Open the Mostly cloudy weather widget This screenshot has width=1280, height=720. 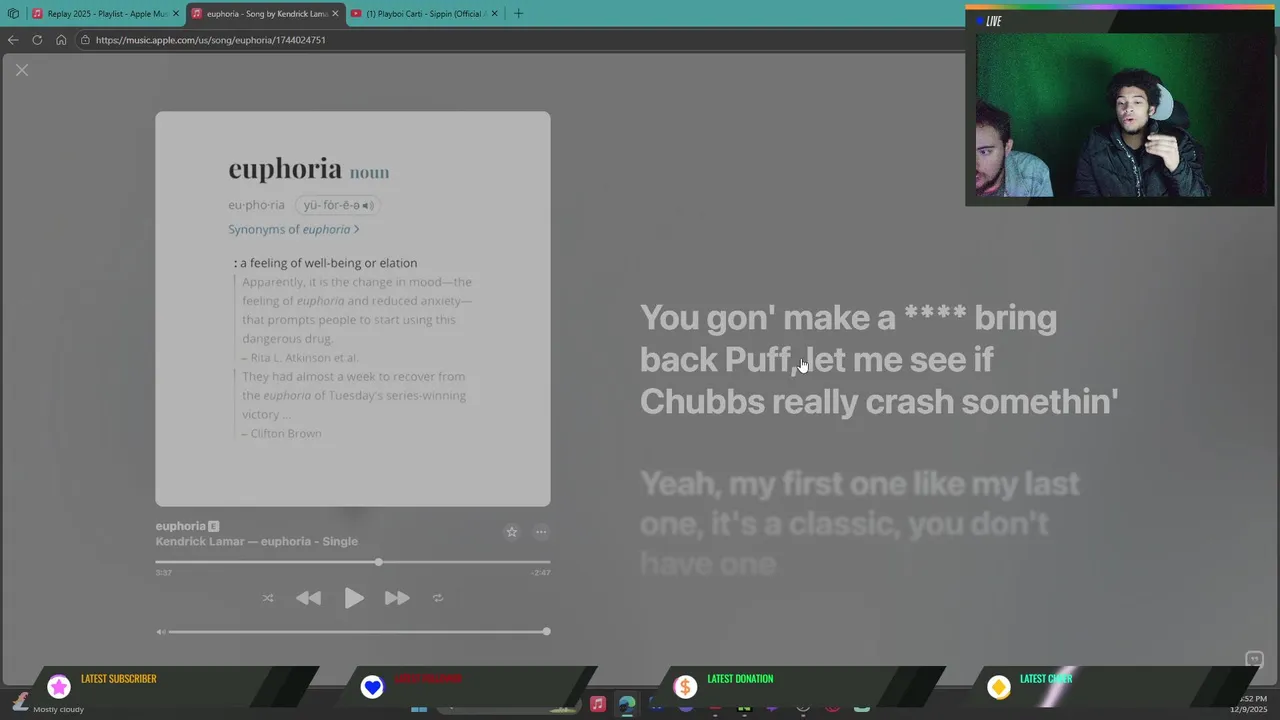tap(48, 704)
